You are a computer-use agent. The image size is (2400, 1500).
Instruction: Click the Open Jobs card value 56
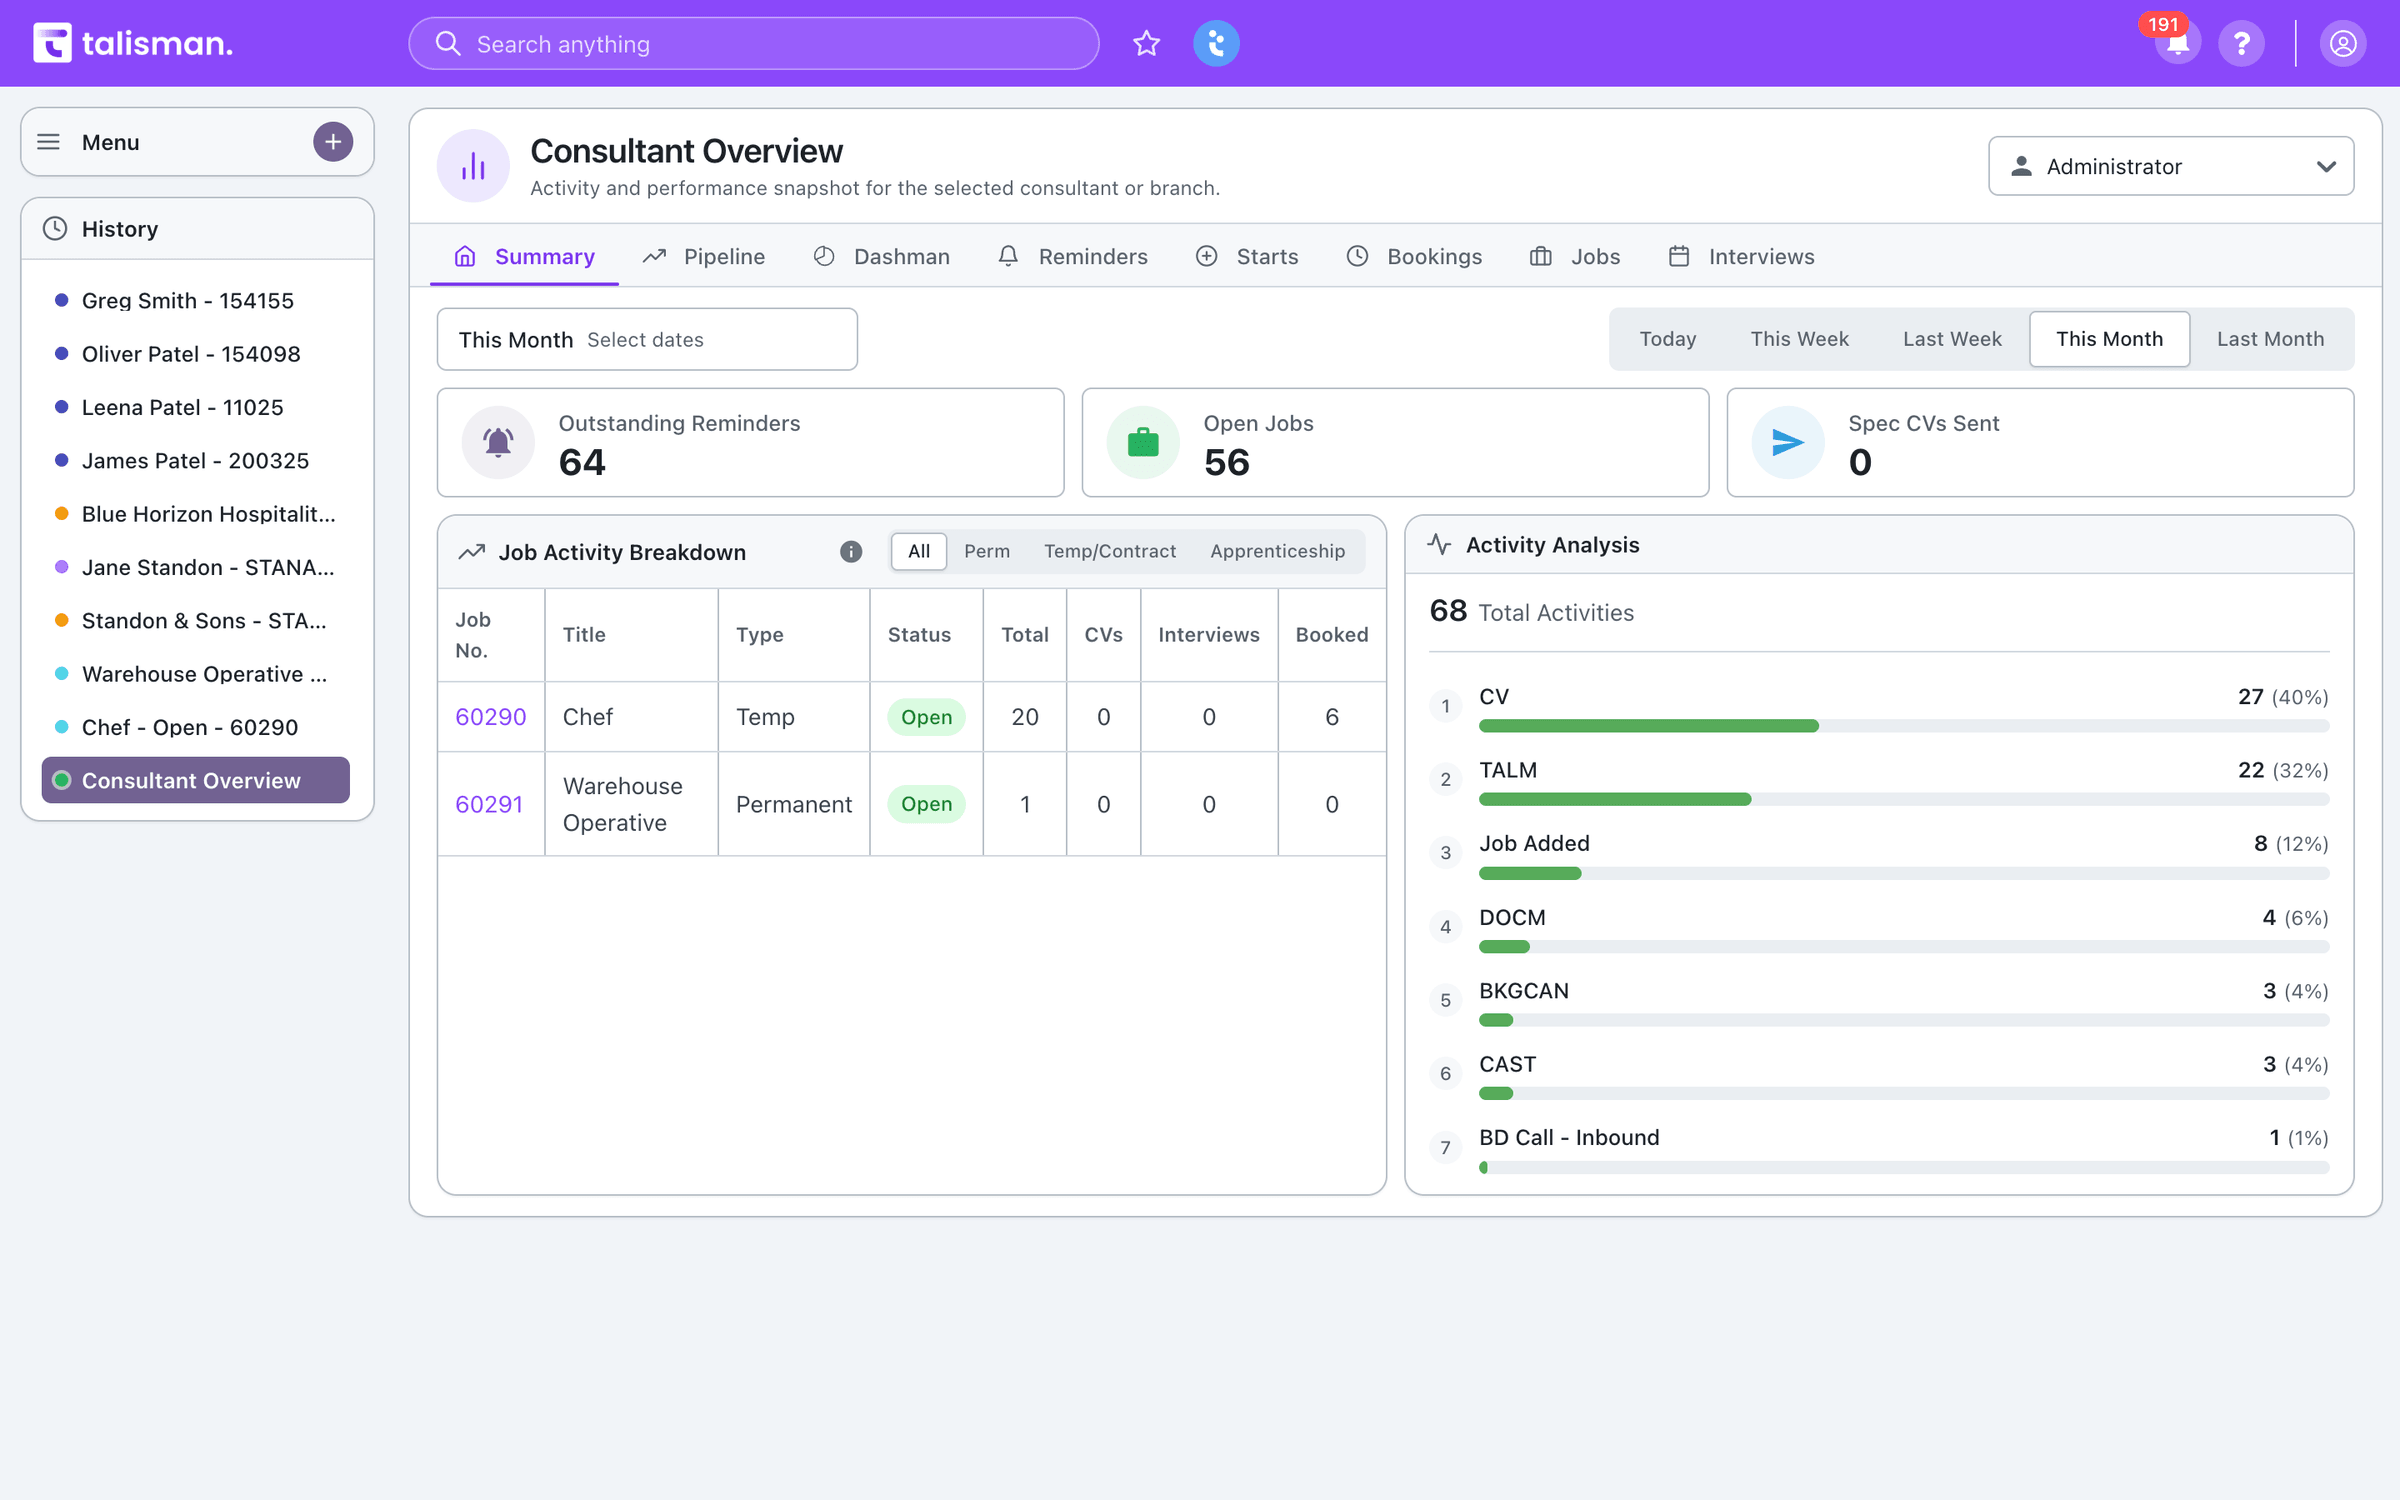pos(1227,462)
